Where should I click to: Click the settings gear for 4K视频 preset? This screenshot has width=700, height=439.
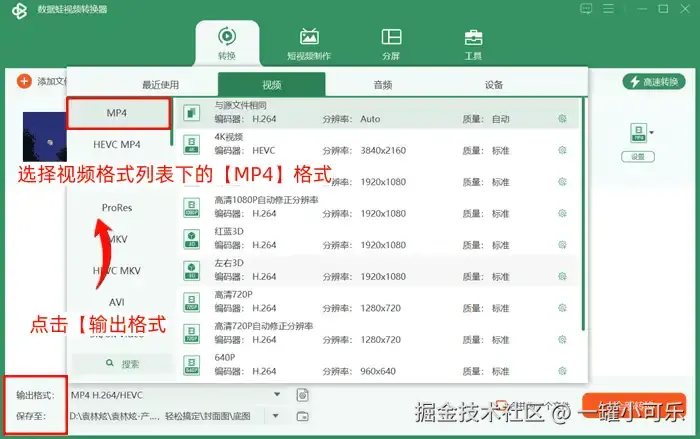coord(562,150)
